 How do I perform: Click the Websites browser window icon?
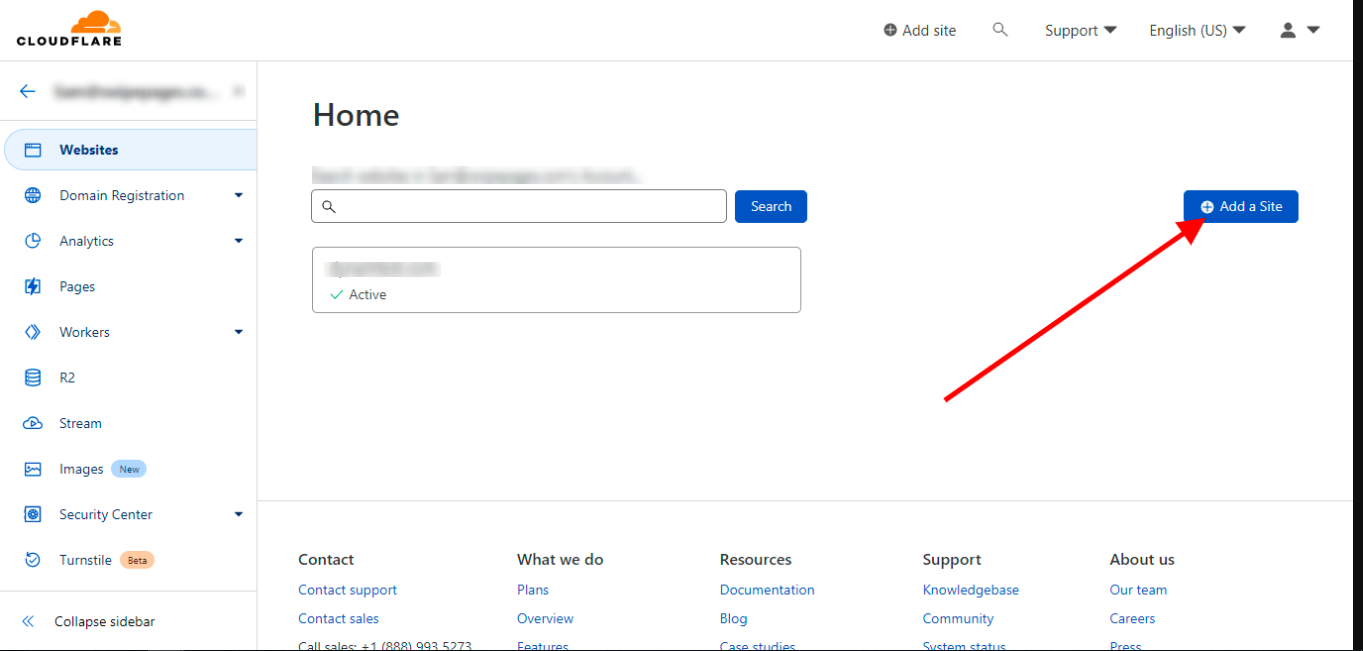click(x=33, y=150)
